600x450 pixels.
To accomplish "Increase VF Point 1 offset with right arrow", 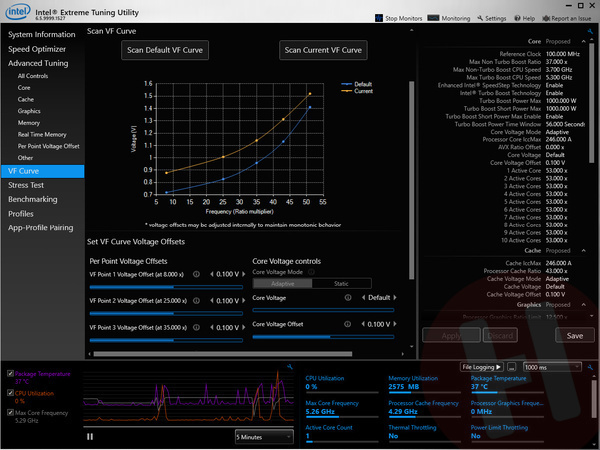I will coord(243,274).
